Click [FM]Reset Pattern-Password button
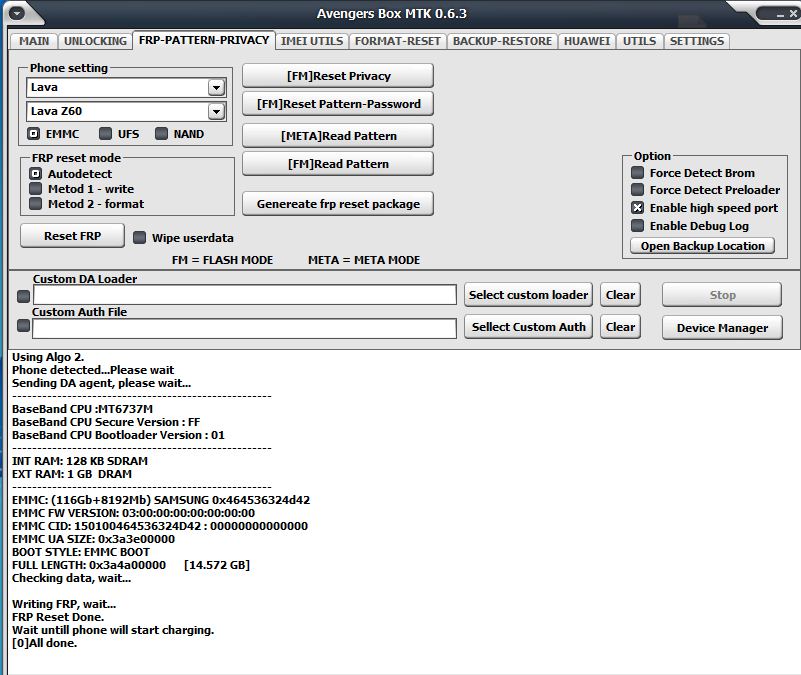The height and width of the screenshot is (675, 801). click(x=338, y=104)
